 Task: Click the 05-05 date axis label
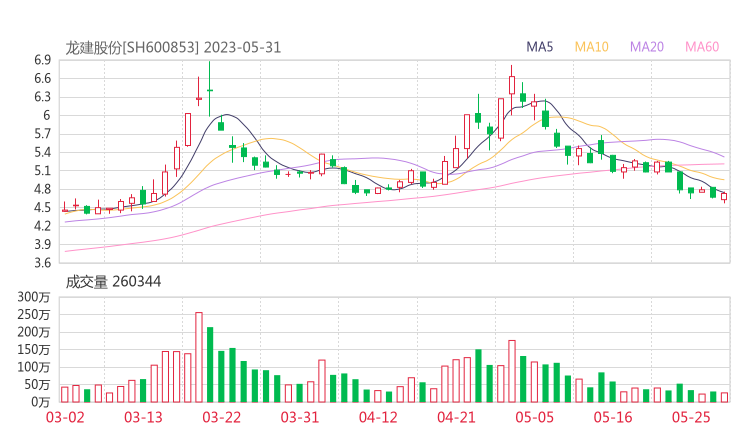pos(534,416)
